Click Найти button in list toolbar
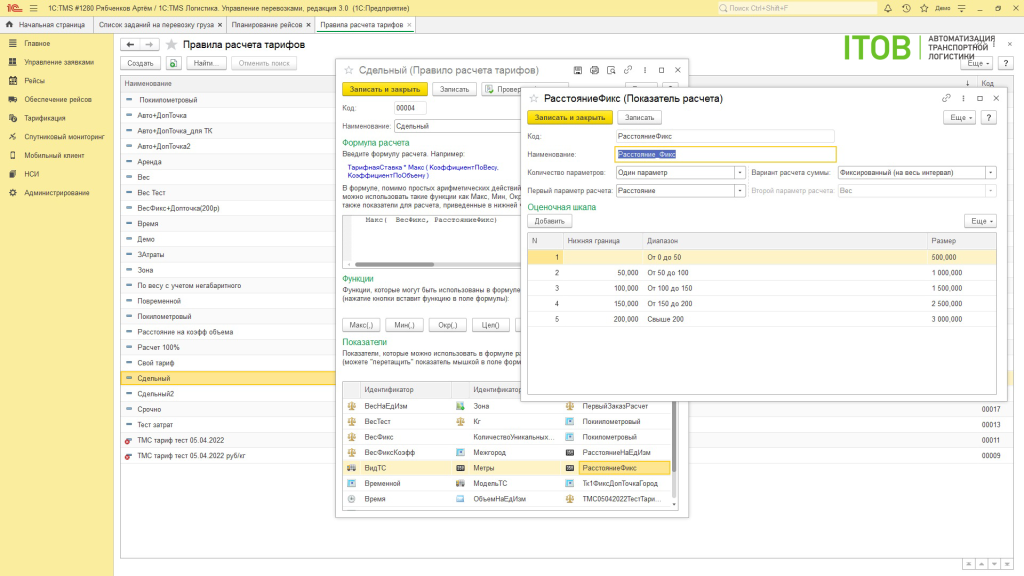Screen dimensions: 1024x576 coord(206,63)
